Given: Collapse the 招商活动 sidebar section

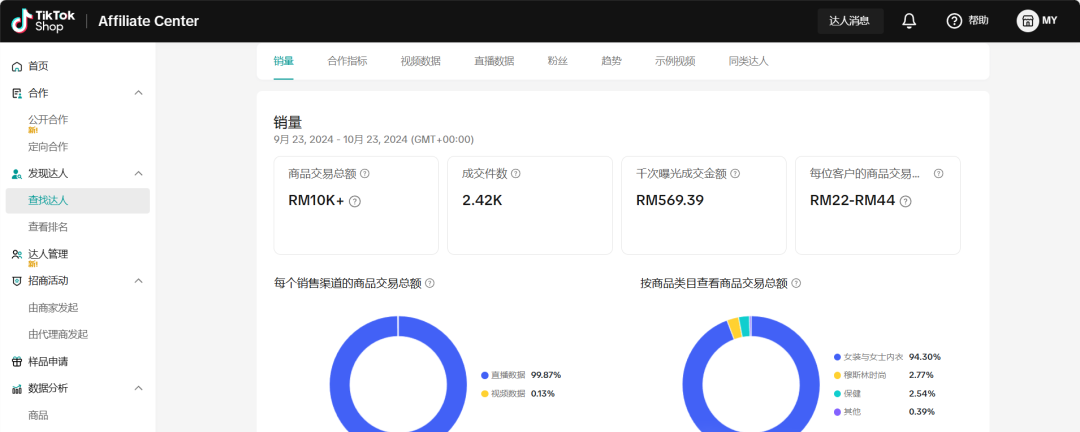Looking at the screenshot, I should 138,281.
